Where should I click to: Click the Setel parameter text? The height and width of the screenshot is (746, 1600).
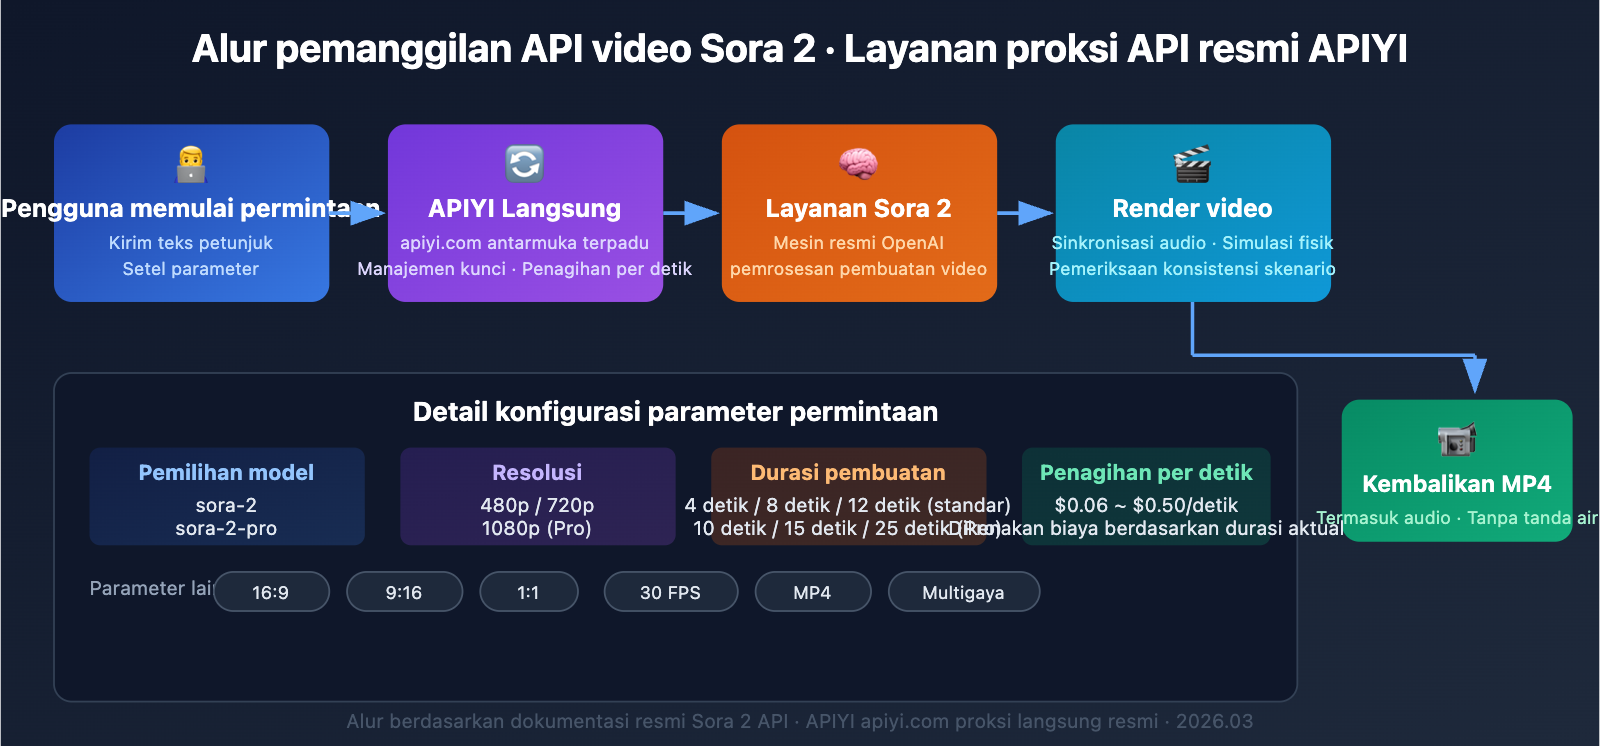click(191, 269)
